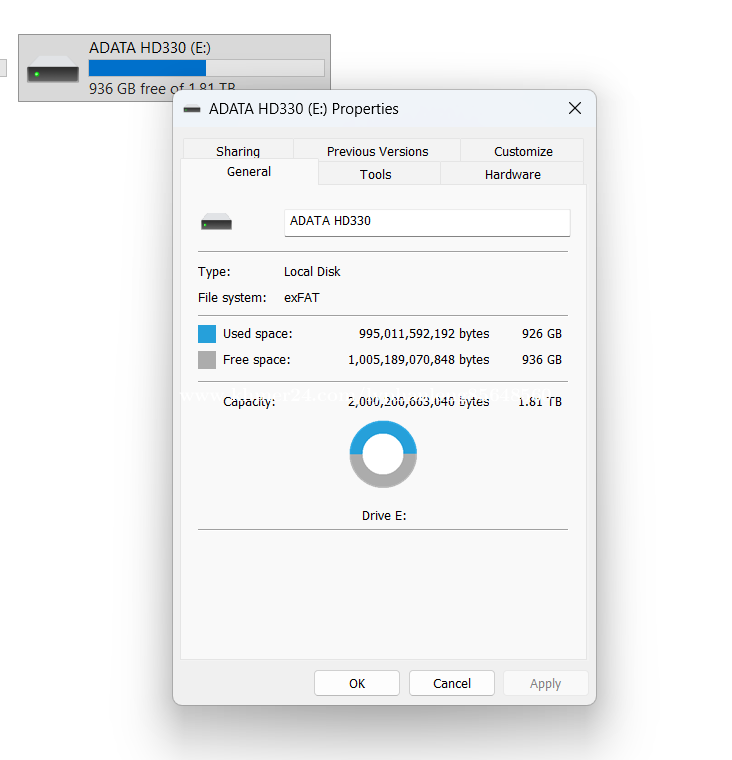Click the drive name field containing ADATA HD330
This screenshot has height=760, width=732.
427,222
